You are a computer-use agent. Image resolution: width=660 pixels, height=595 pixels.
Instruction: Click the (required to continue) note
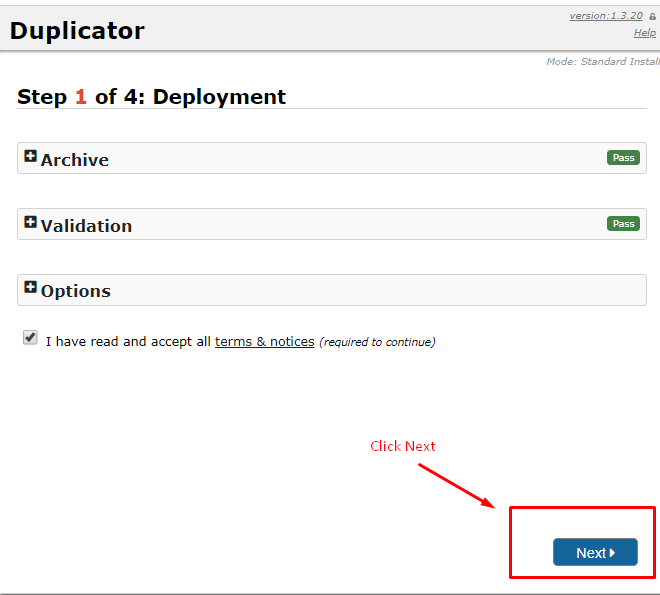(x=377, y=342)
